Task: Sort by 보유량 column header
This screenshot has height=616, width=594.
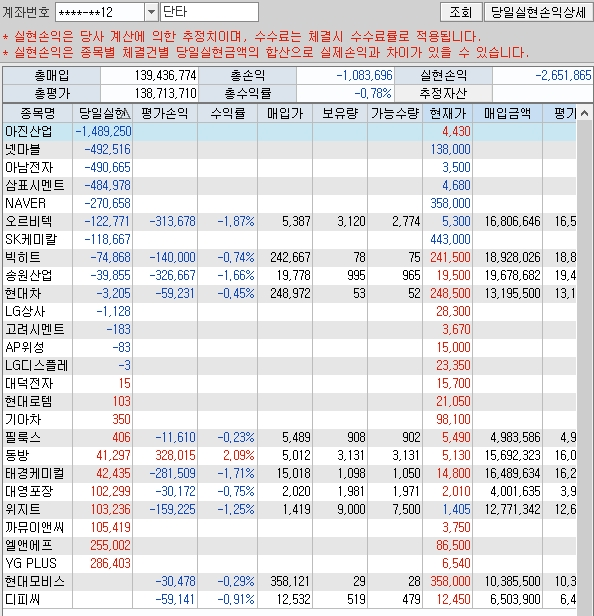Action: click(340, 114)
